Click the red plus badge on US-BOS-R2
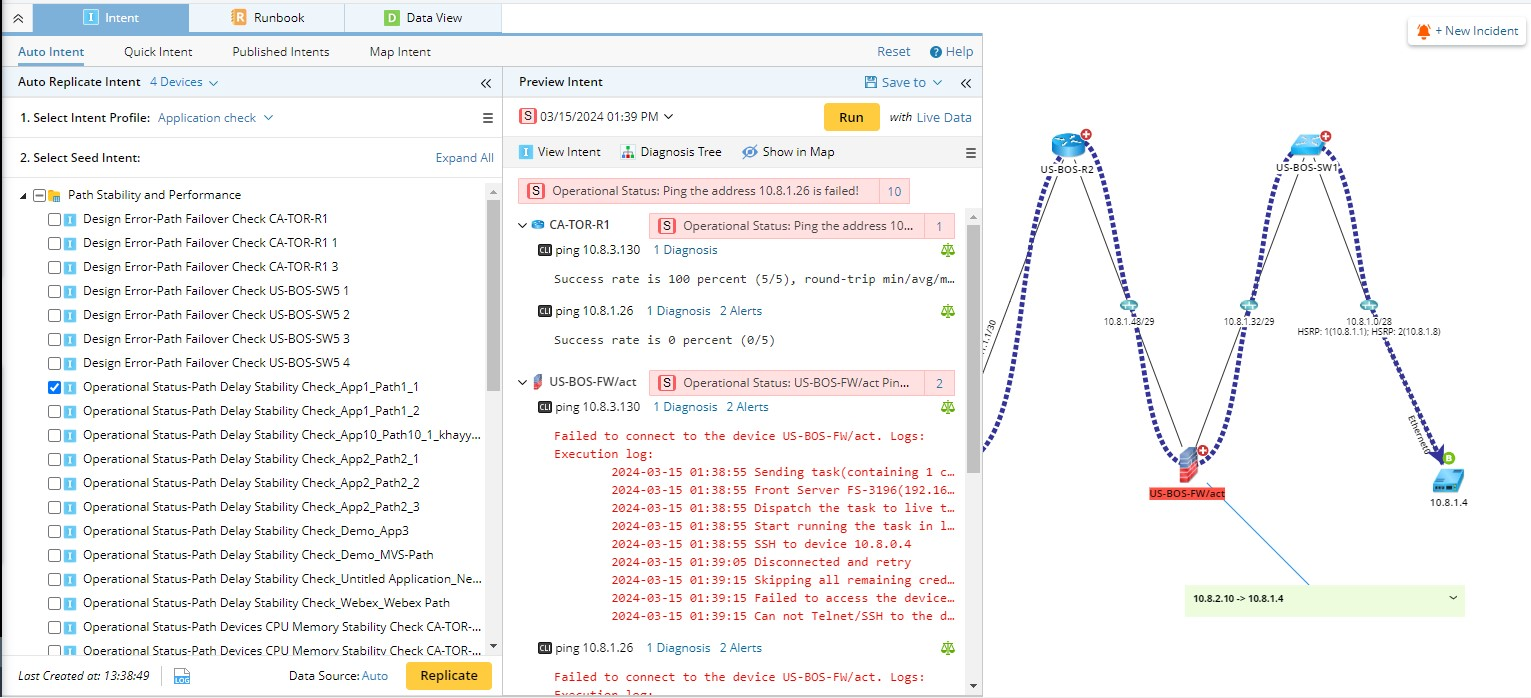This screenshot has height=698, width=1531. coord(1086,134)
